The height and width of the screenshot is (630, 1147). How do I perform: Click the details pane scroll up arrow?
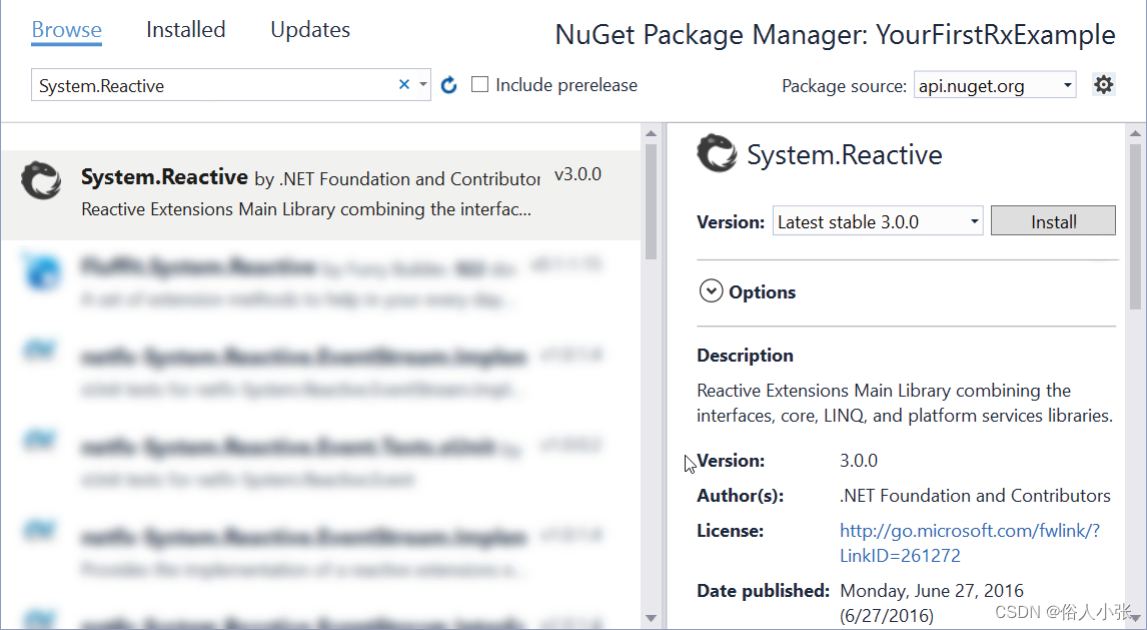click(x=1135, y=133)
